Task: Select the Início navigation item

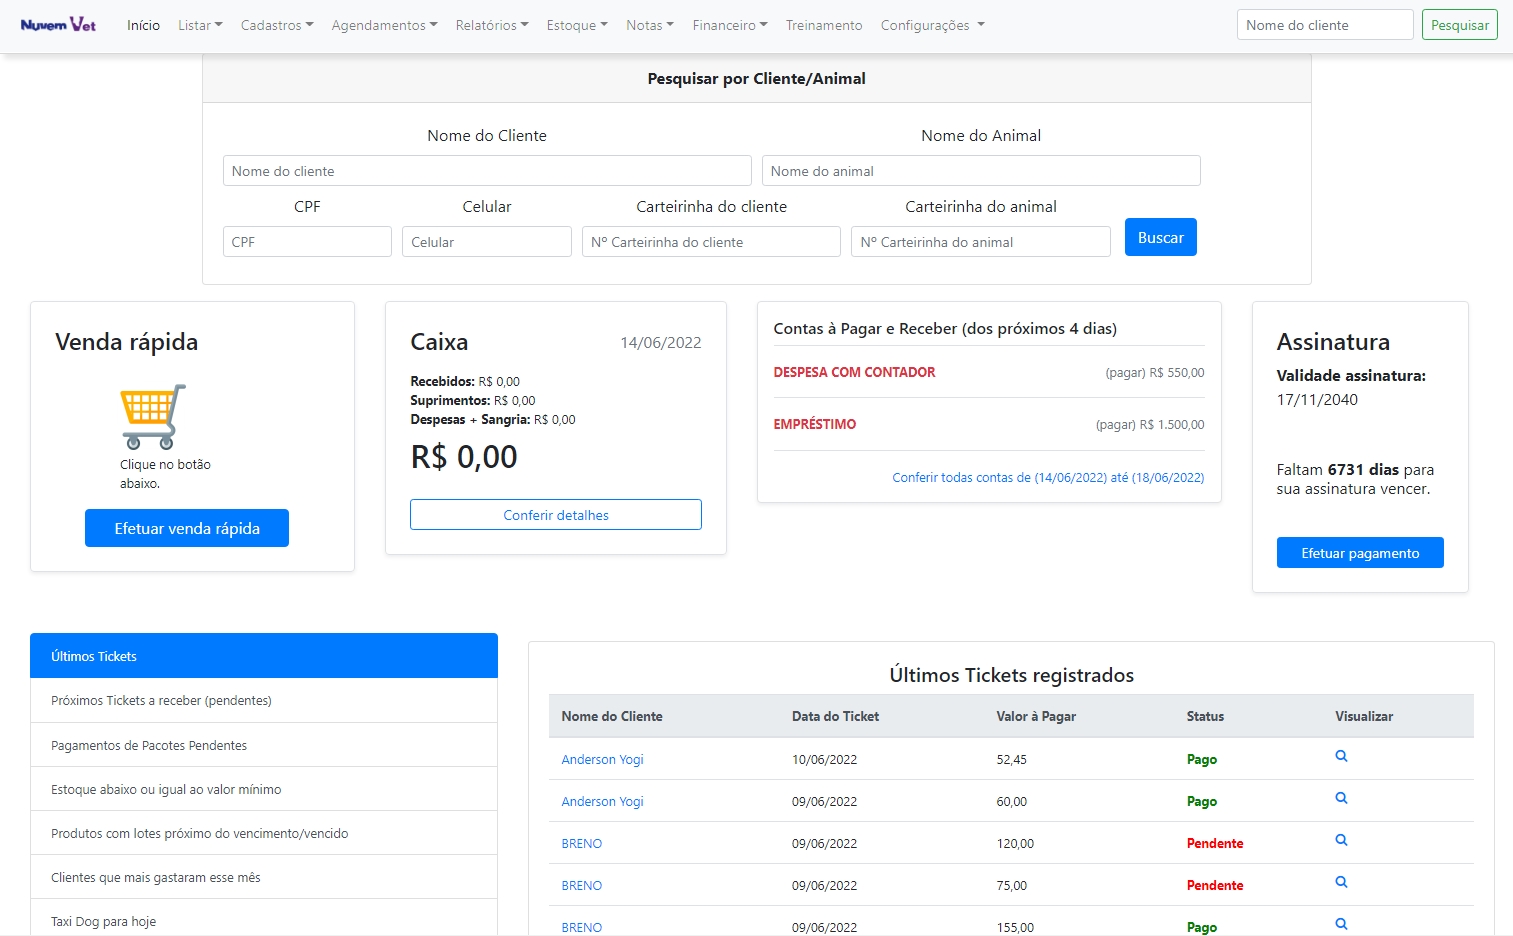Action: (x=143, y=25)
